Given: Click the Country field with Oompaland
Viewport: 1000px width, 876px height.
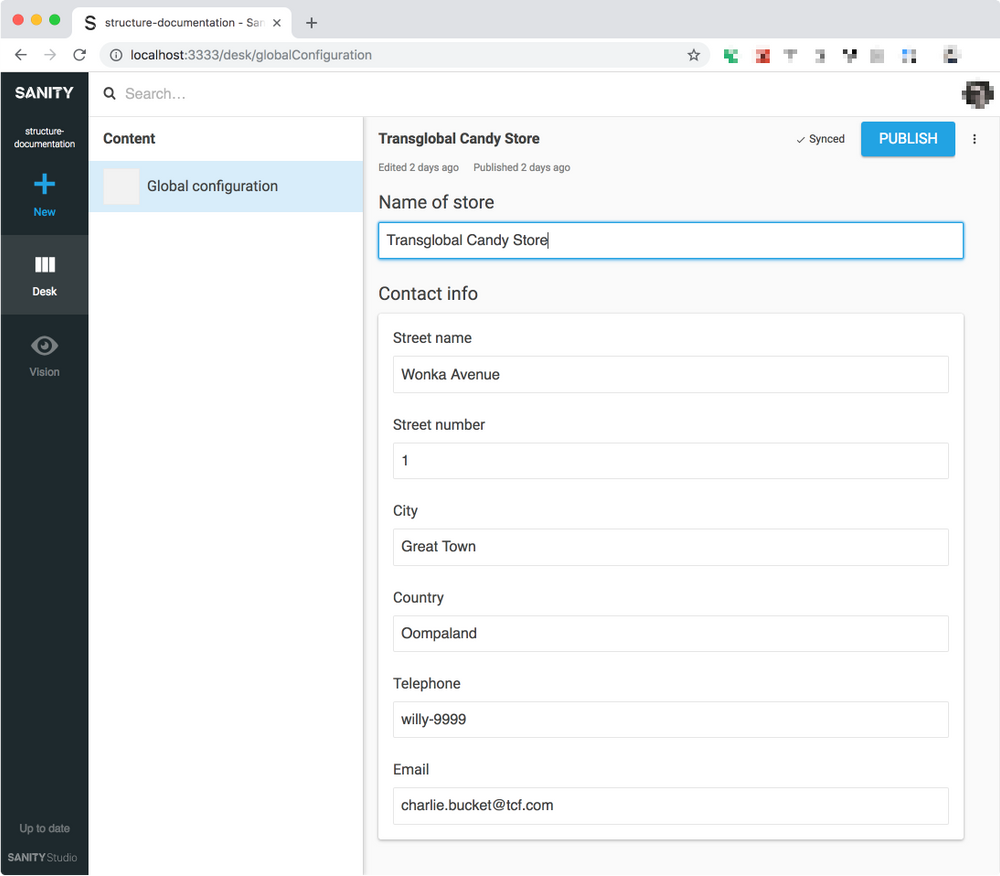Looking at the screenshot, I should (x=670, y=633).
